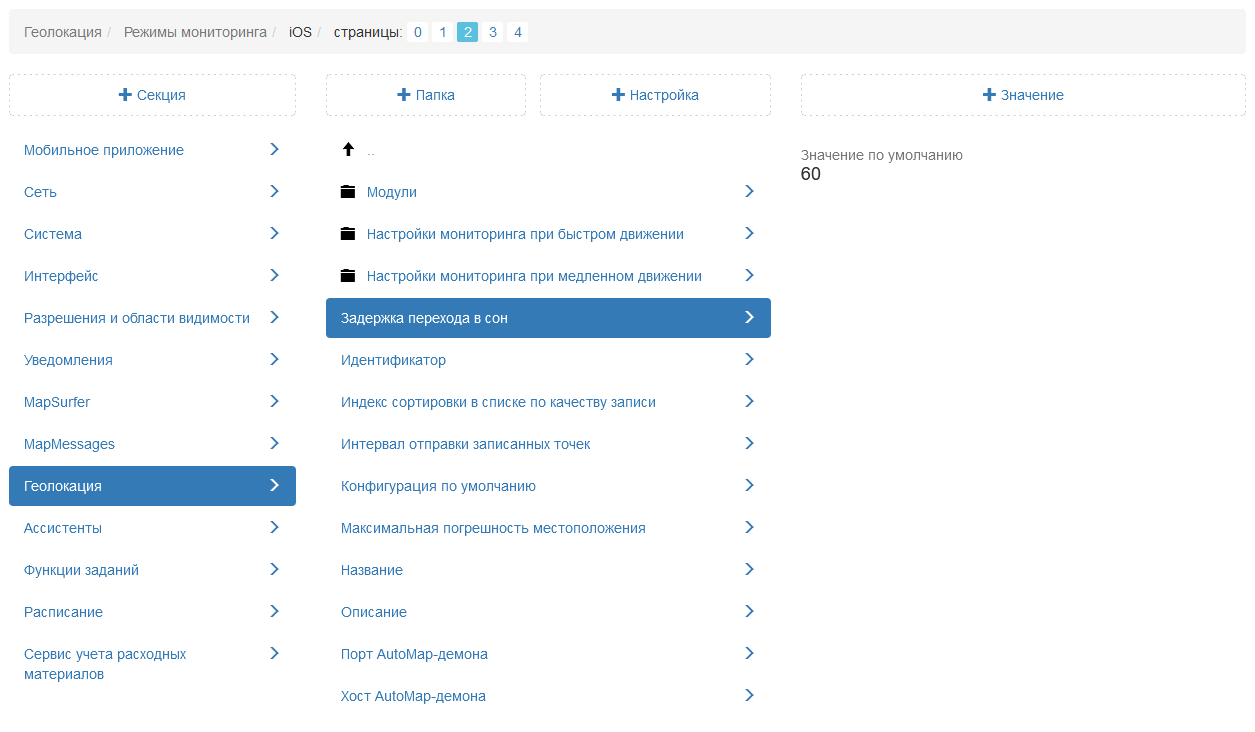Click folder icon of Настройки мониторинга при быстром движении
This screenshot has width=1255, height=732.
[348, 234]
